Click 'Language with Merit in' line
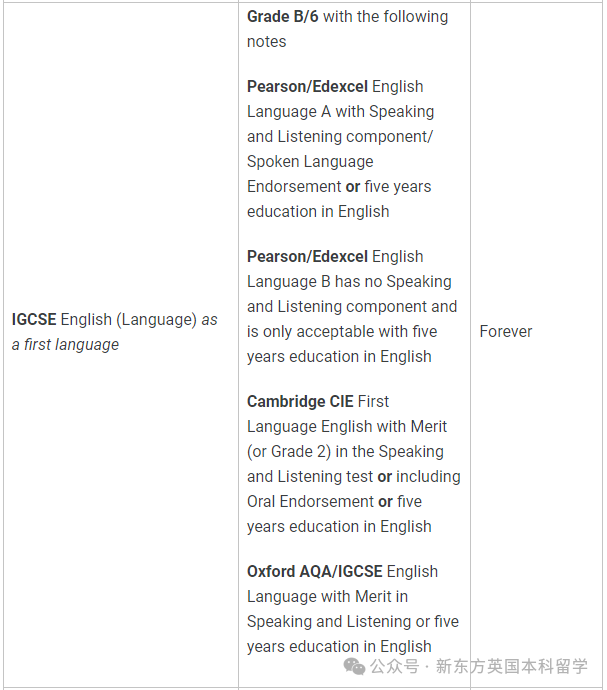This screenshot has height=690, width=607. (x=327, y=596)
